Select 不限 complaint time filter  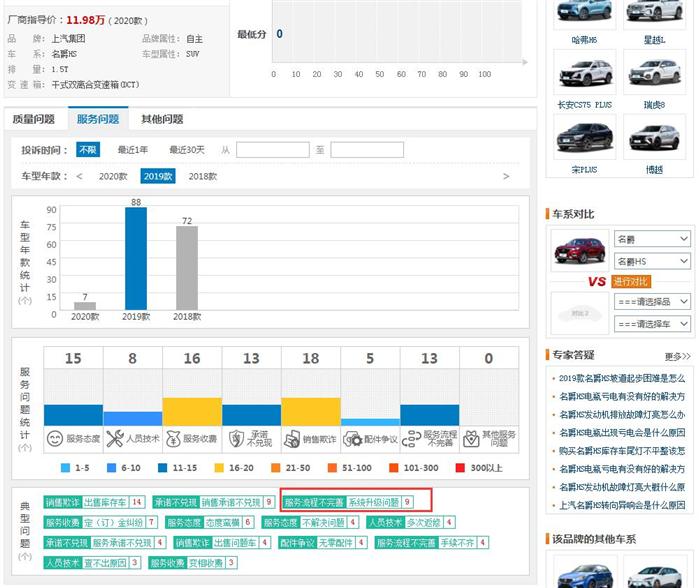point(88,150)
